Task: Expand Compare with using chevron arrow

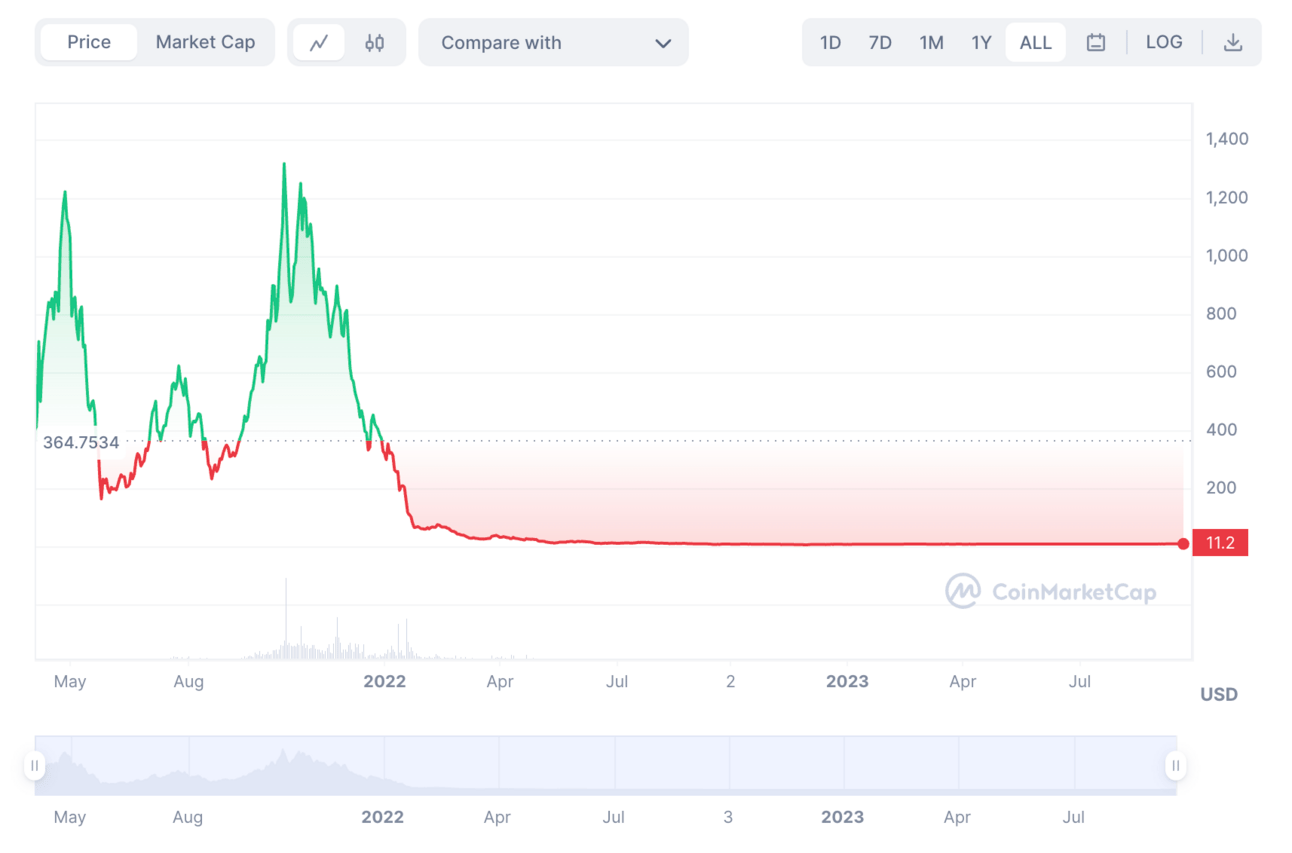Action: tap(662, 43)
